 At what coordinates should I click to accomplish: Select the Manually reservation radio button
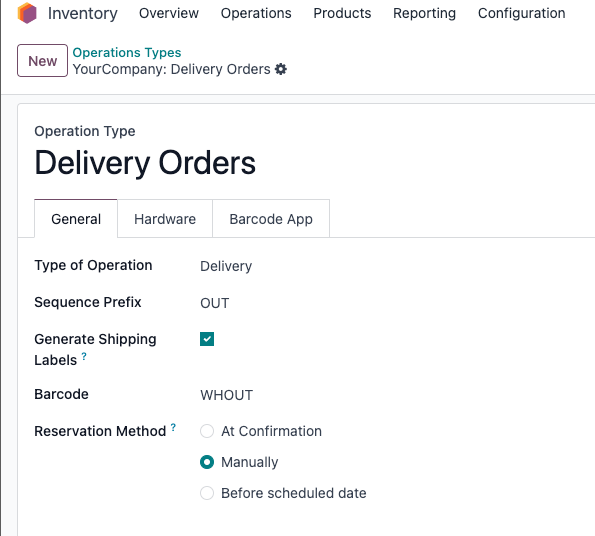pyautogui.click(x=207, y=462)
